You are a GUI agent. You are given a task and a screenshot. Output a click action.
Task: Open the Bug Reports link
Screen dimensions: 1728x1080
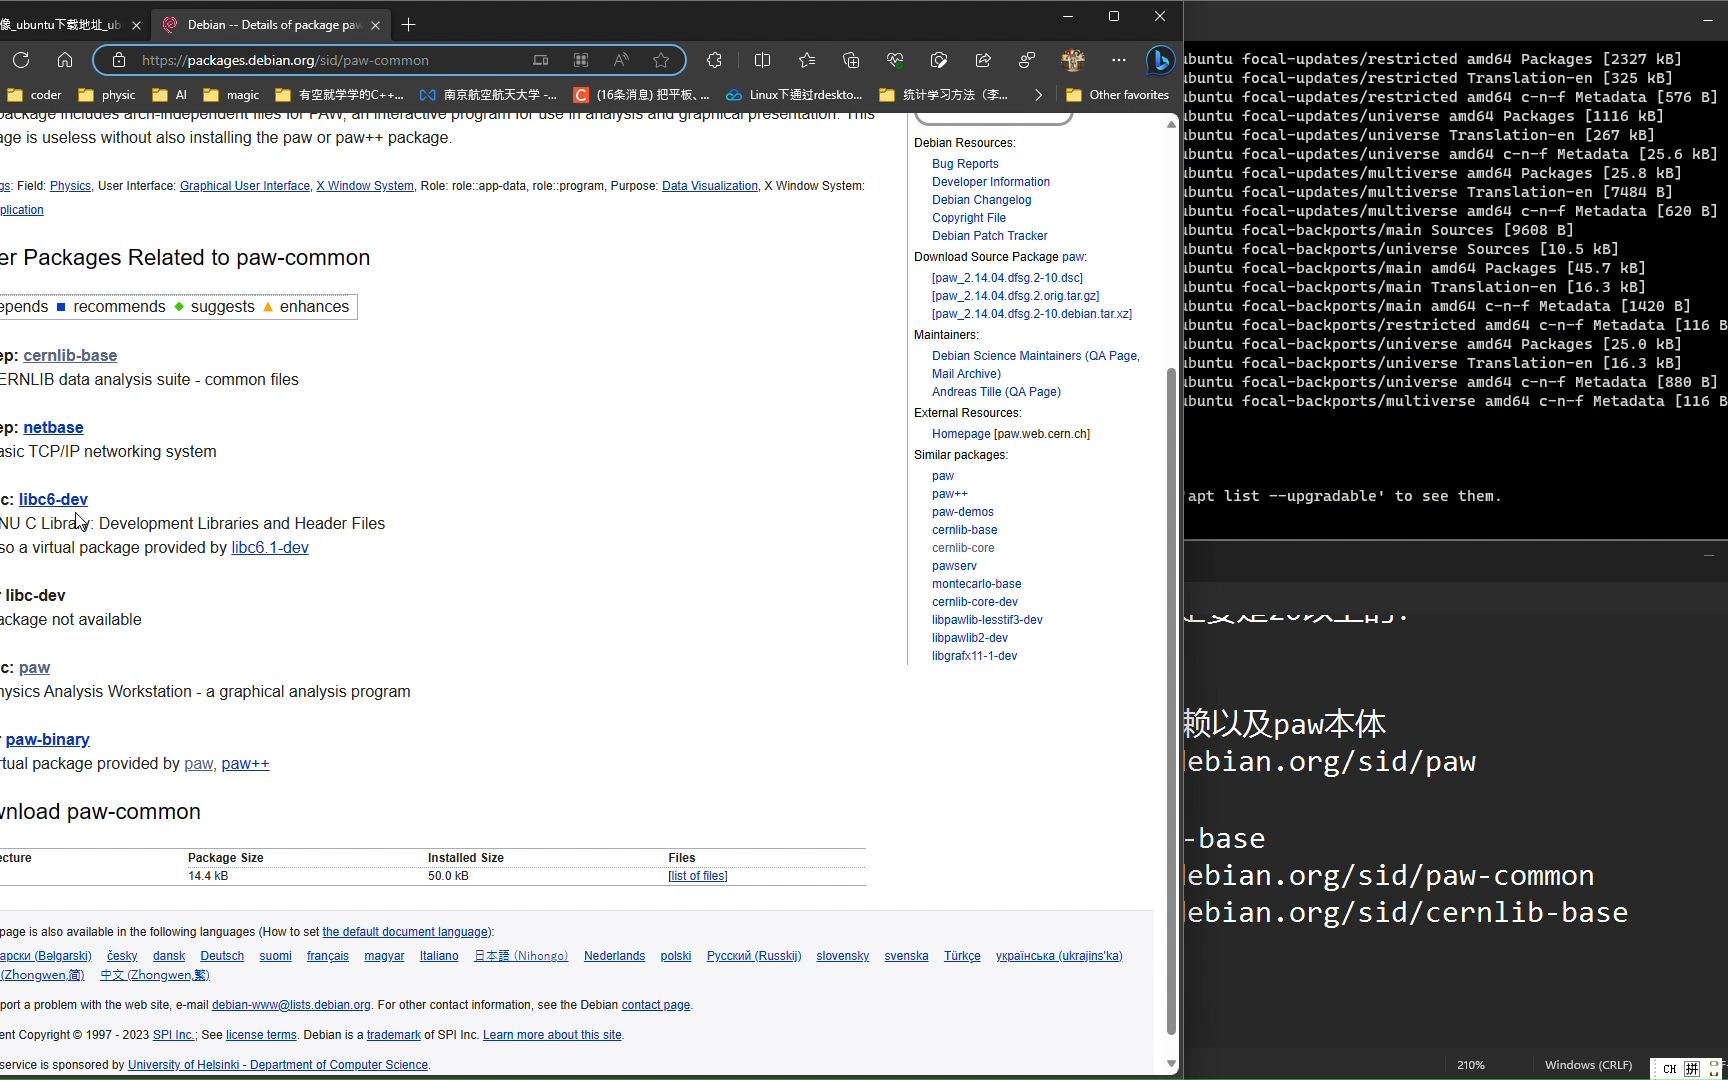pos(965,164)
